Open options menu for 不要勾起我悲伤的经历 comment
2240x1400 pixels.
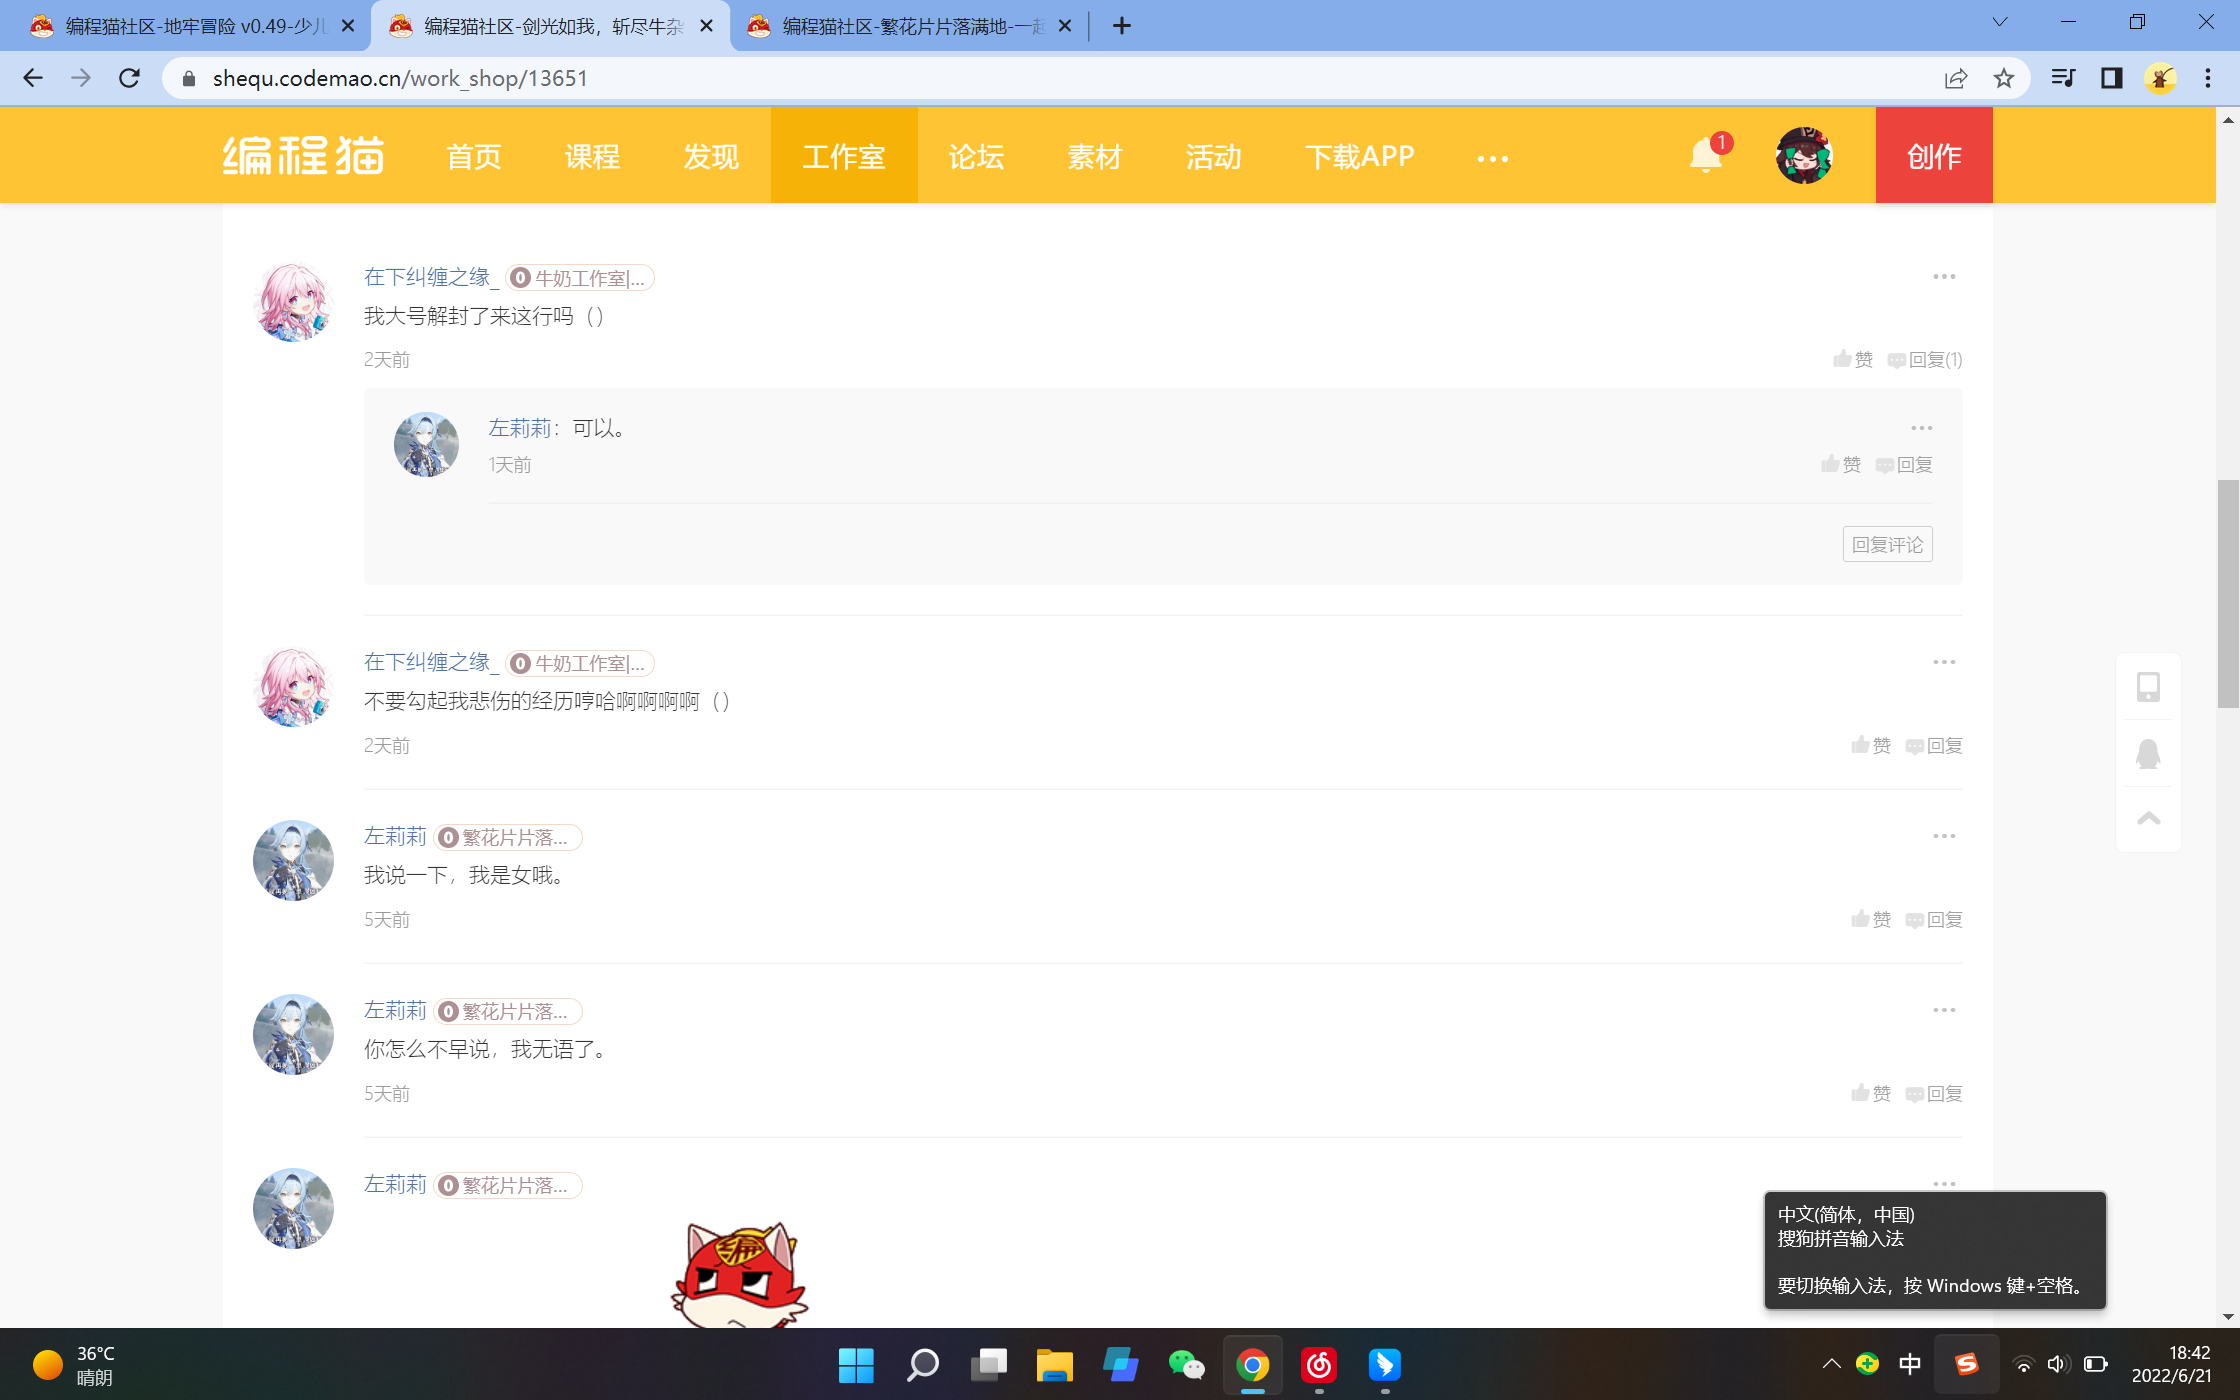tap(1944, 662)
